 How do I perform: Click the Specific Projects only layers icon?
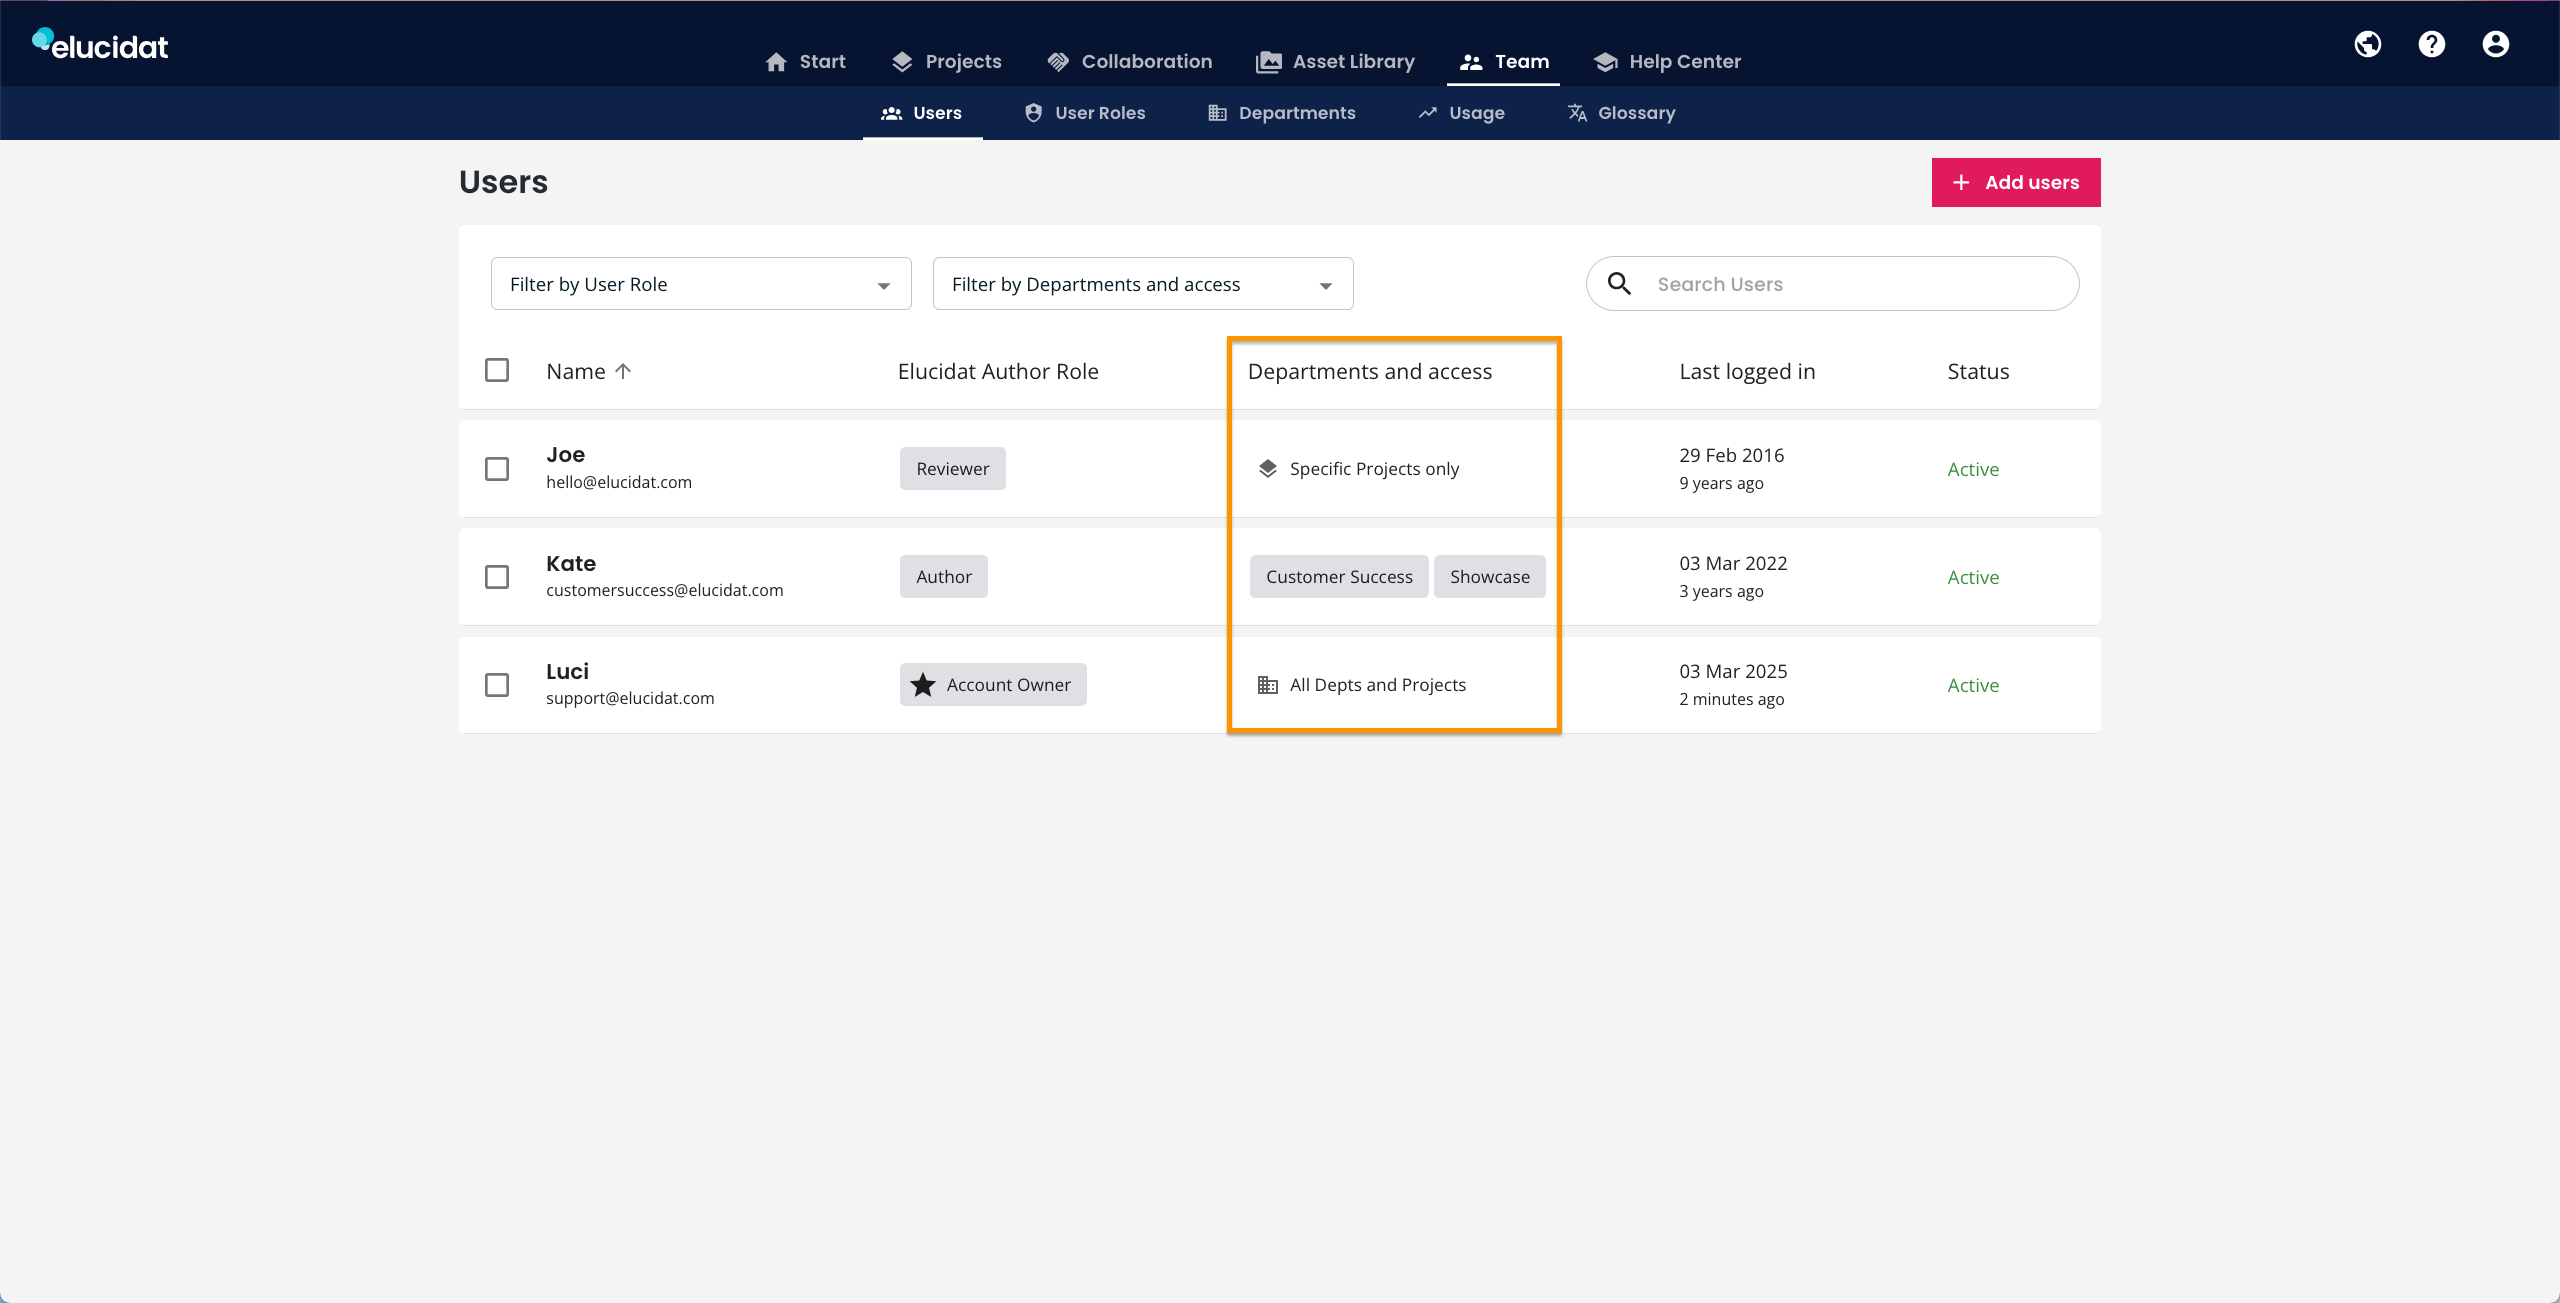(x=1268, y=469)
